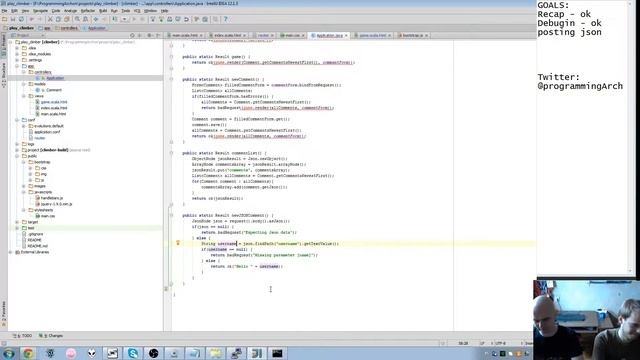640x360 pixels.
Task: Expand External Libraries node
Action: pos(11,252)
